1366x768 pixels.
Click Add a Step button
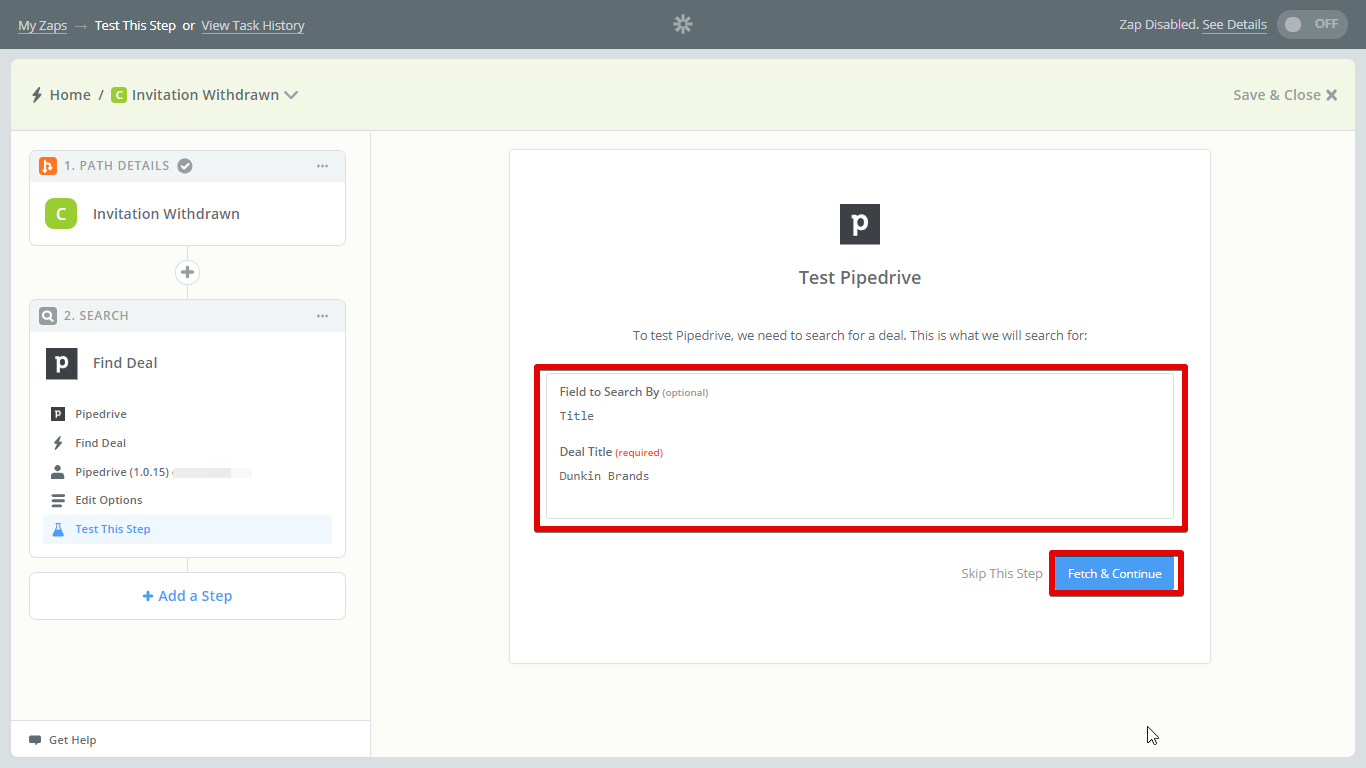(x=187, y=596)
